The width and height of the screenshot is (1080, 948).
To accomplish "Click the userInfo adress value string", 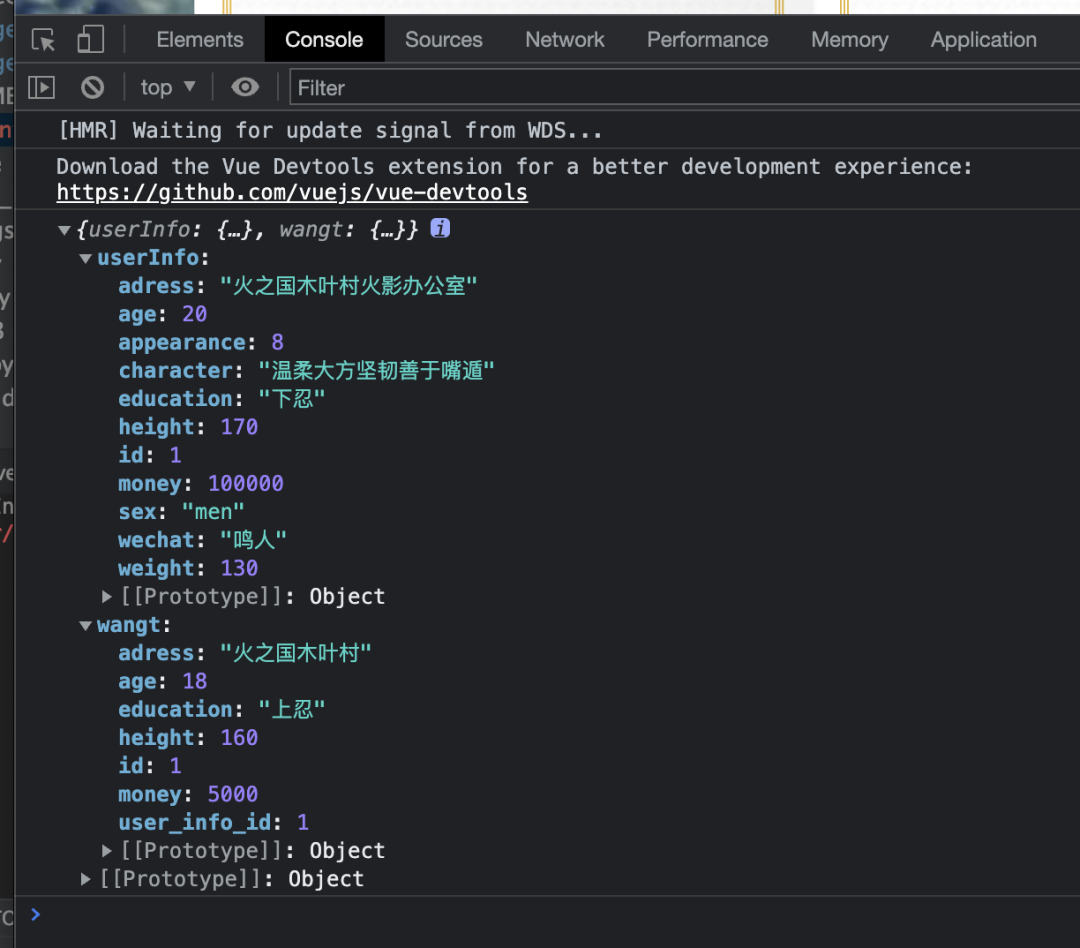I will click(x=349, y=286).
